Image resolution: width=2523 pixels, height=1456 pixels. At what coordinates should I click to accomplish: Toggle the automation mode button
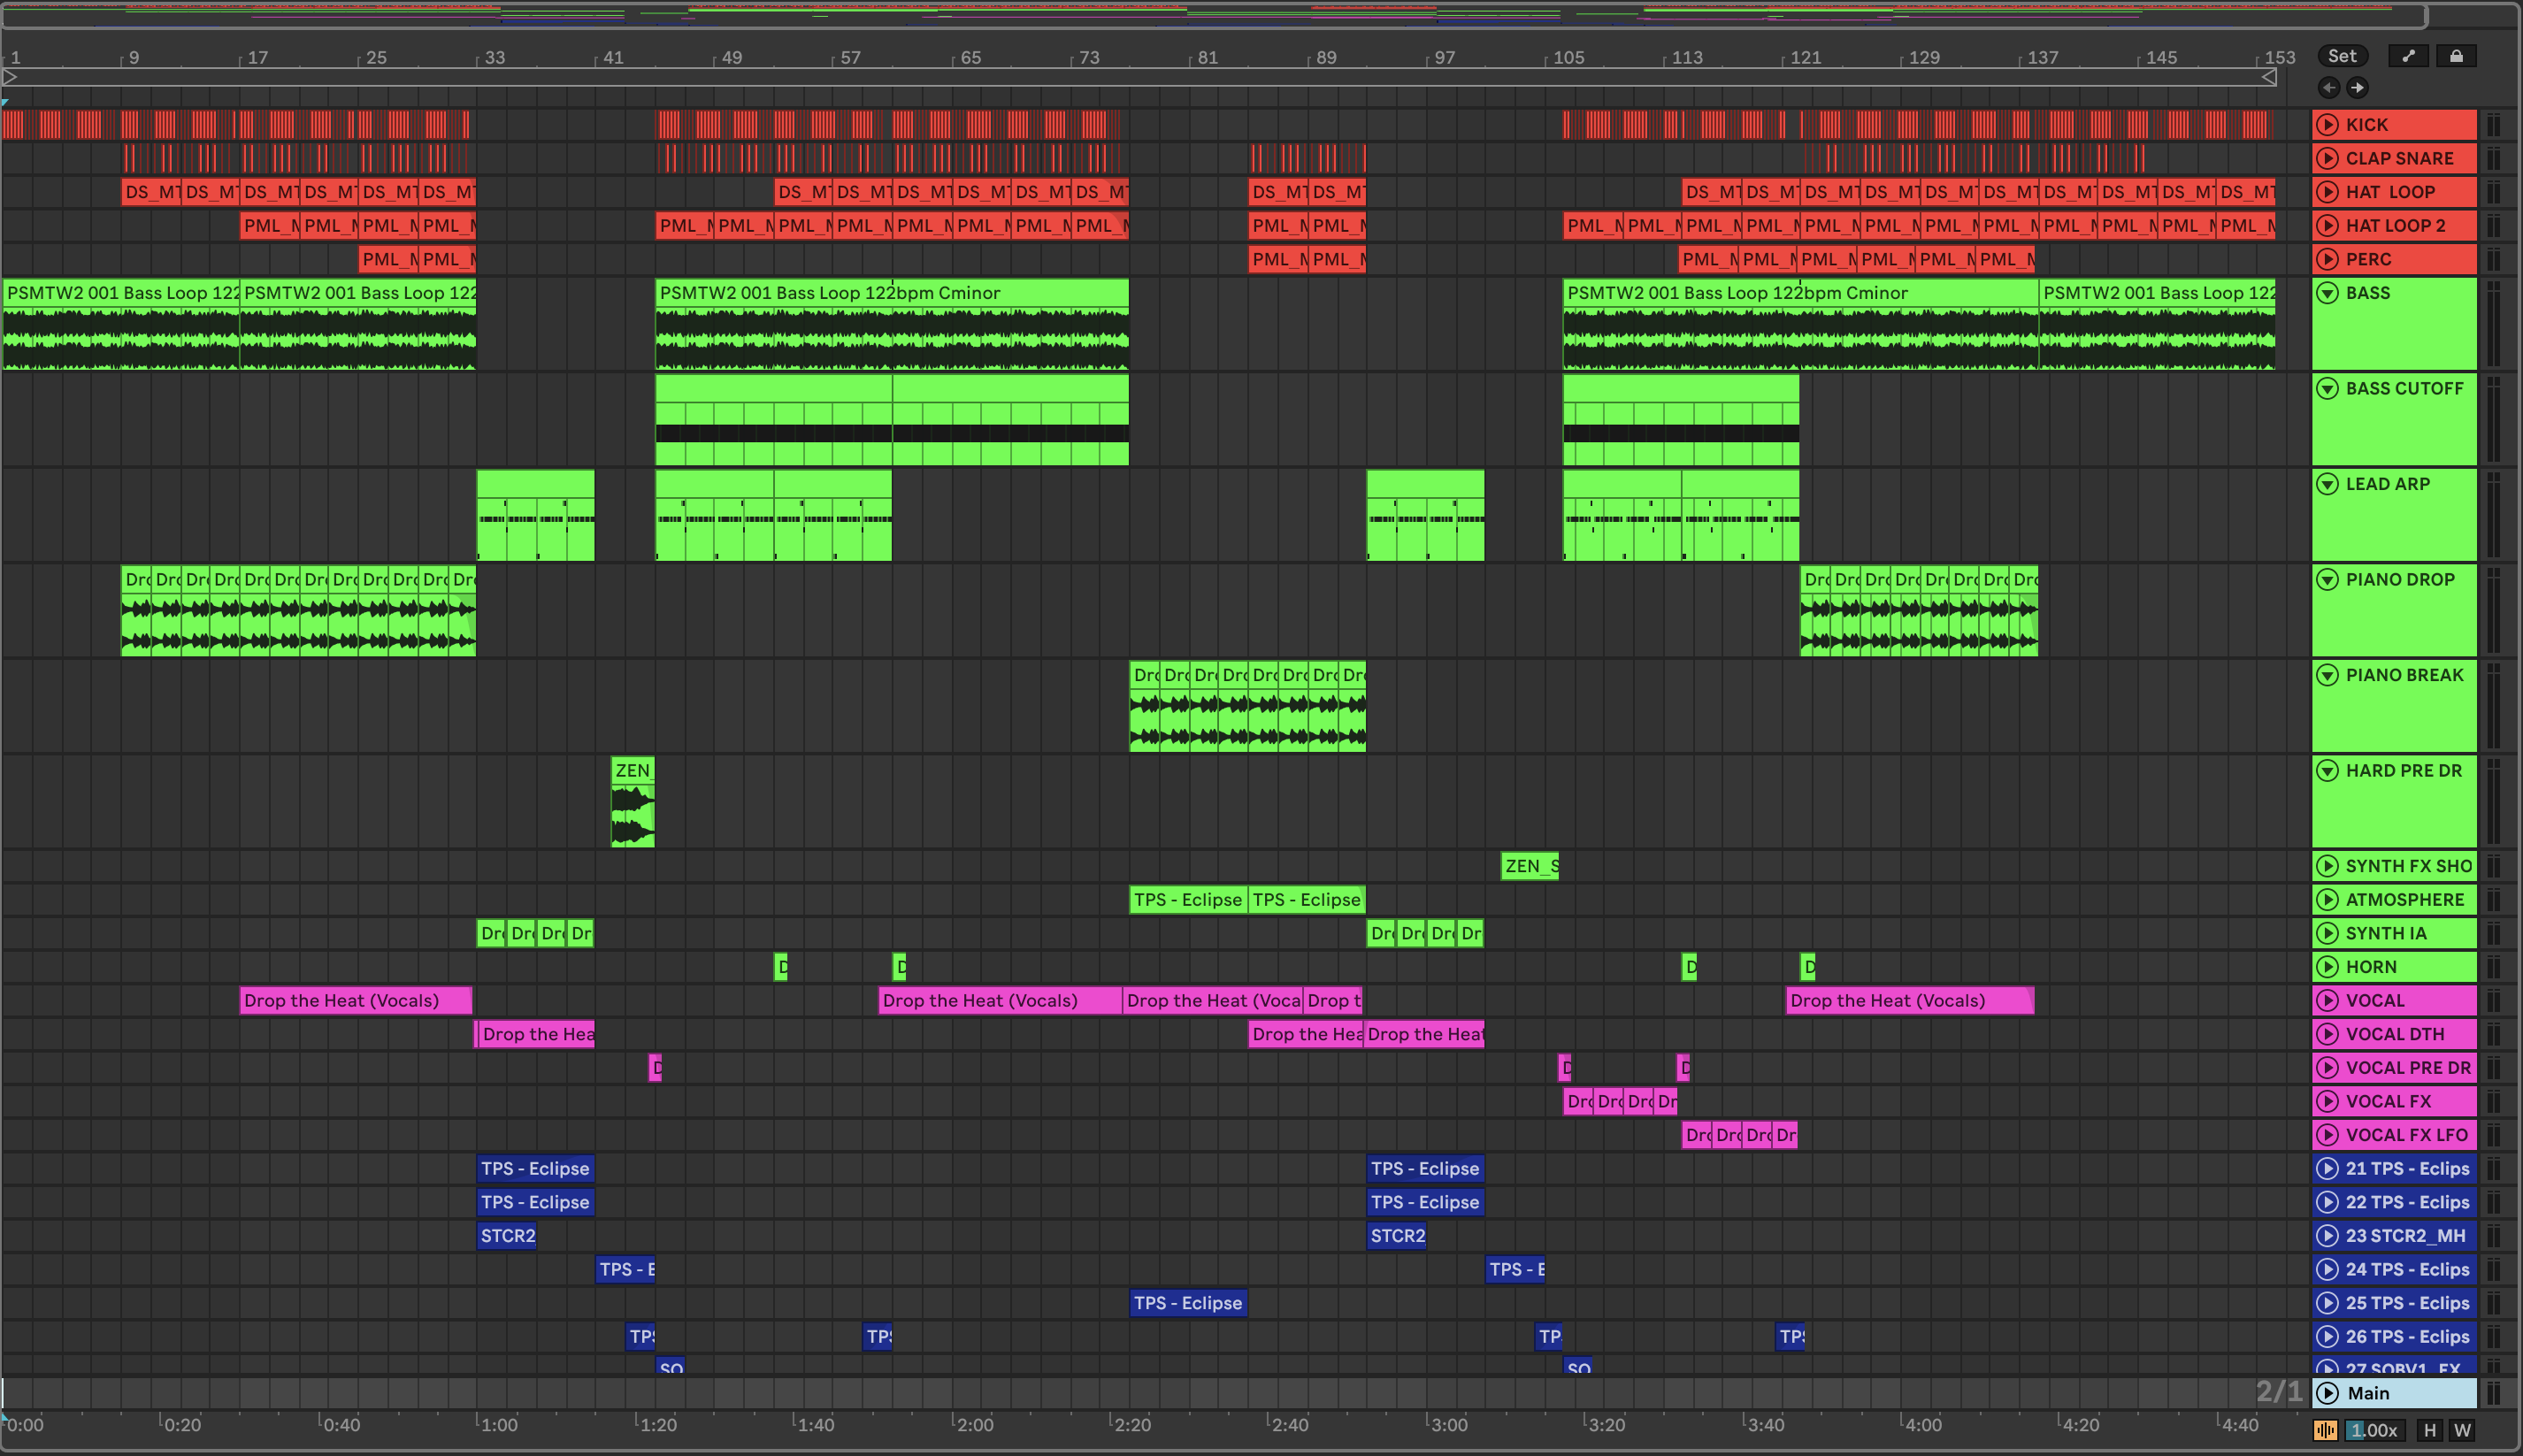point(2408,56)
